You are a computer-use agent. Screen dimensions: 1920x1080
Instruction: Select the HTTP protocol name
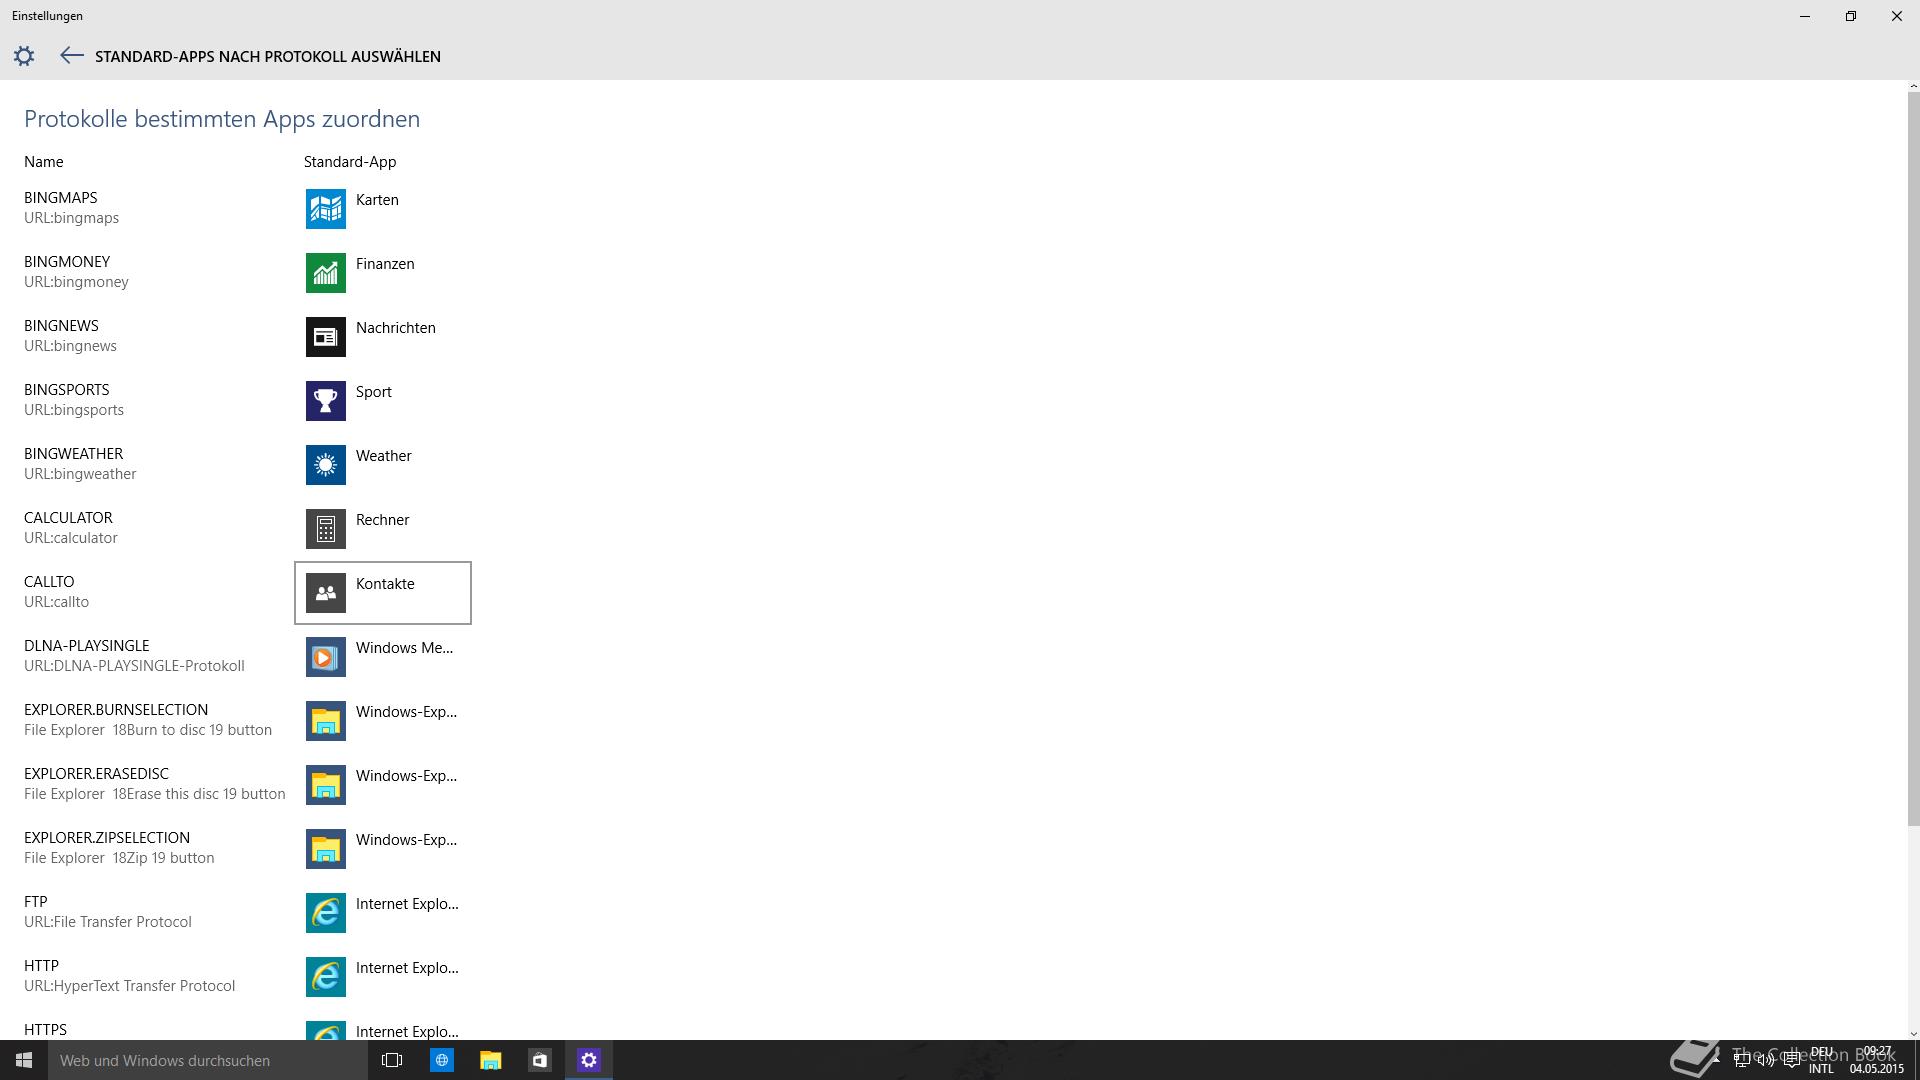click(41, 966)
